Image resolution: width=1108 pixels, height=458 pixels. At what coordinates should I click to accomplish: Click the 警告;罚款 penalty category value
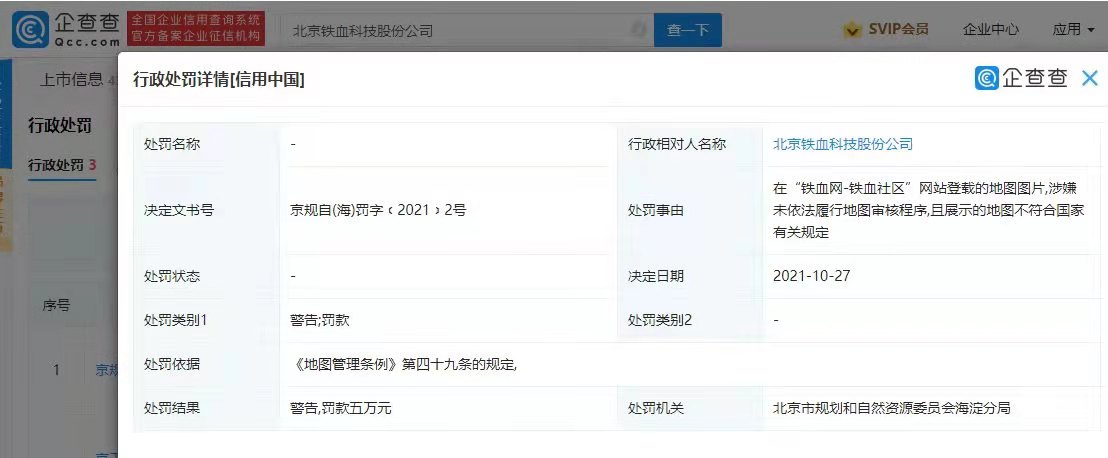click(319, 320)
